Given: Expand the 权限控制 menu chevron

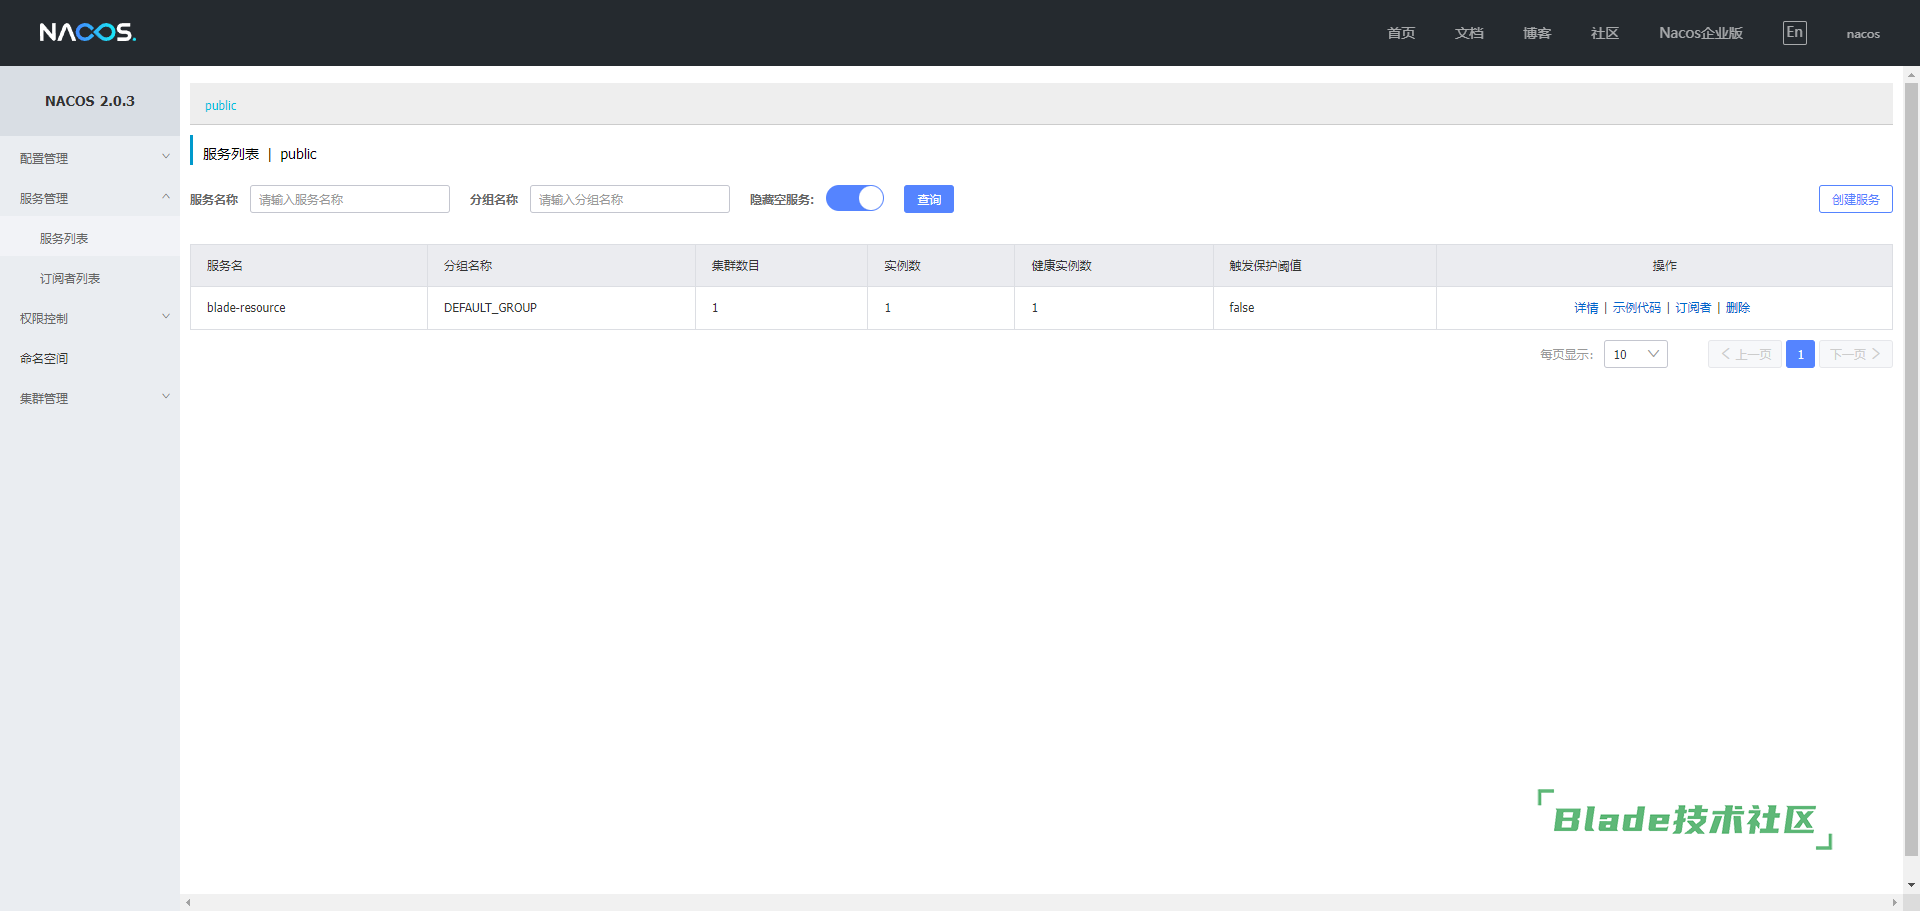Looking at the screenshot, I should point(166,317).
